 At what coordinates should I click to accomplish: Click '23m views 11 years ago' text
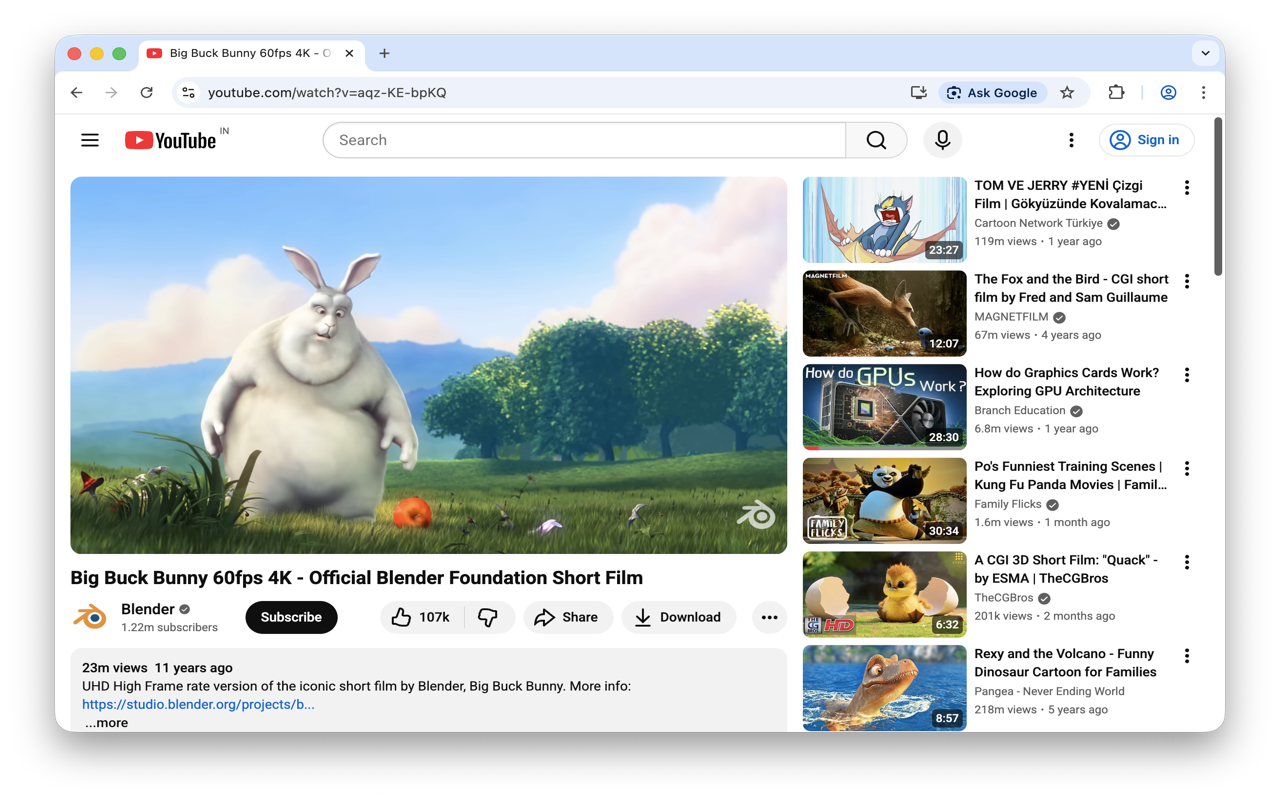[157, 668]
